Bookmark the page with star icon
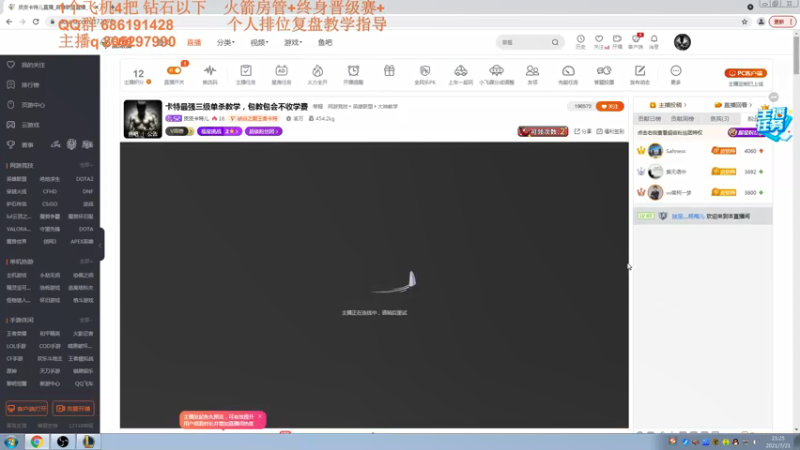The image size is (800, 450). pyautogui.click(x=744, y=21)
